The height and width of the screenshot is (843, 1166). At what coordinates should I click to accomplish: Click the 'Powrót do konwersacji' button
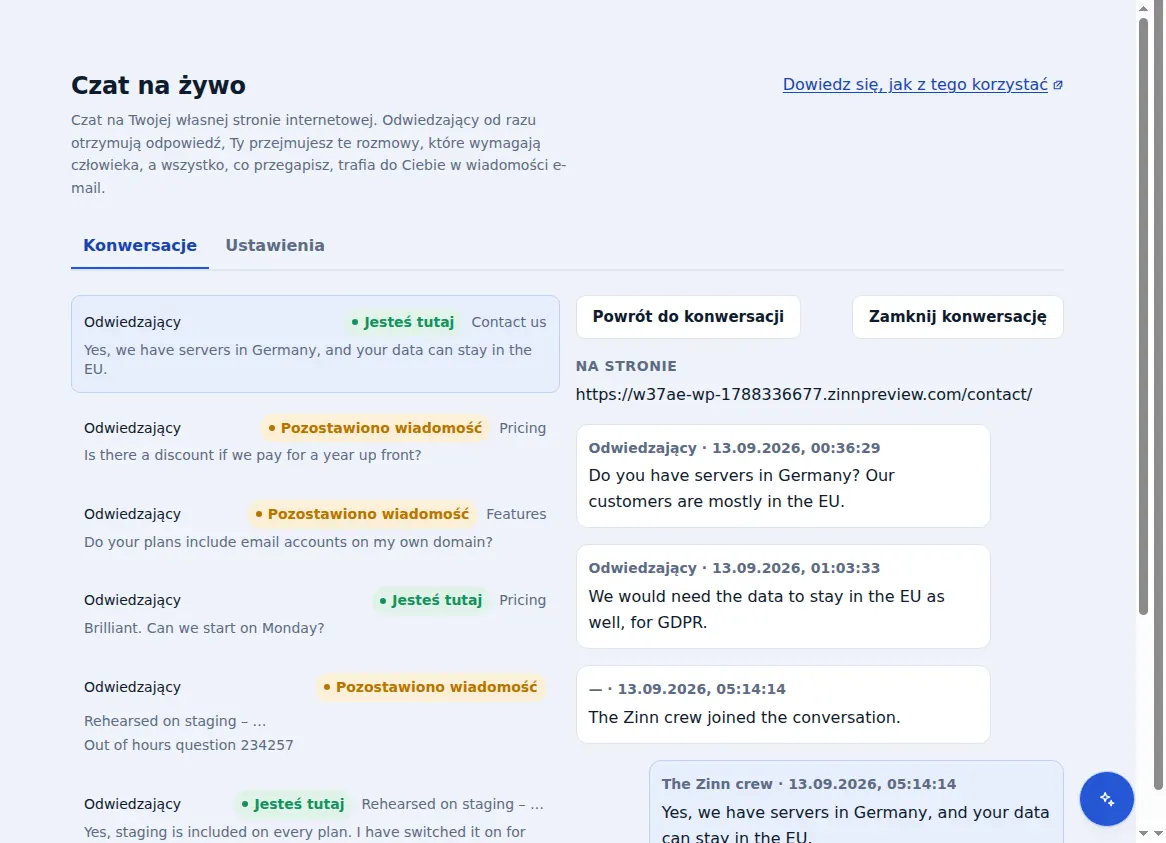688,317
